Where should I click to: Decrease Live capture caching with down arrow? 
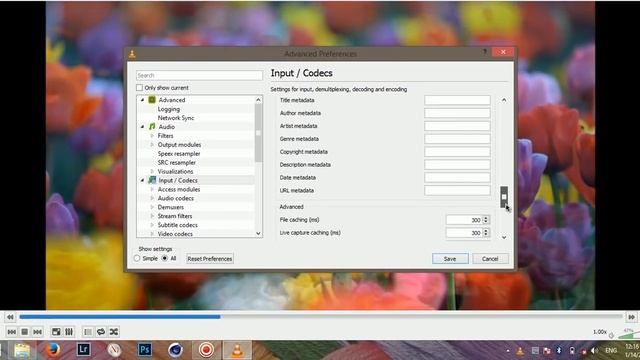point(486,235)
